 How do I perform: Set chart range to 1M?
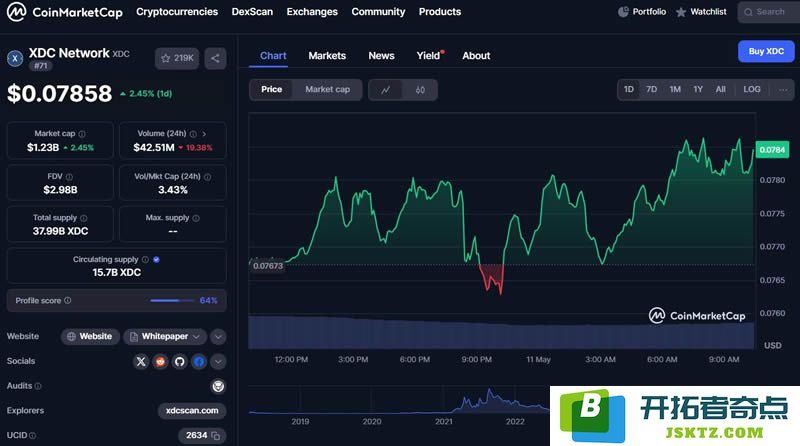coord(675,89)
